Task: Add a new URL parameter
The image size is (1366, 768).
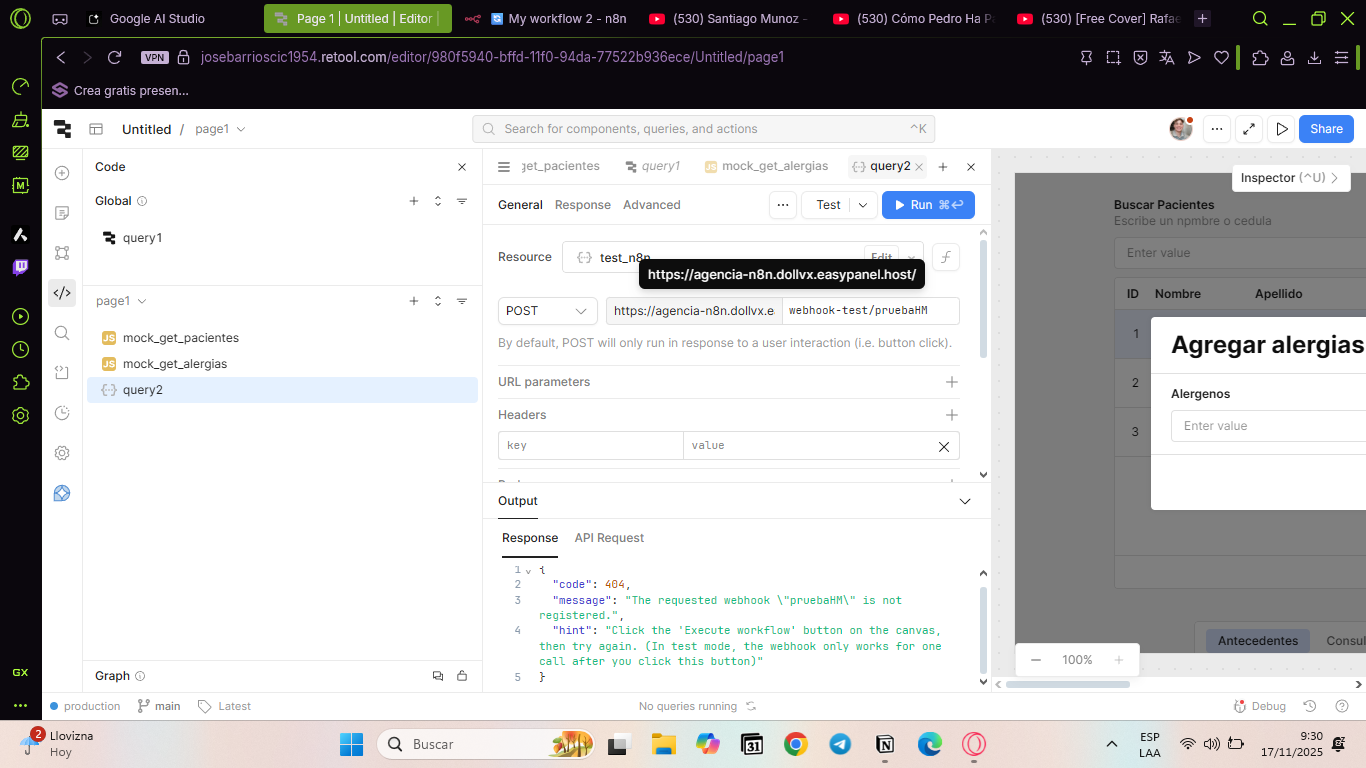Action: click(x=951, y=382)
